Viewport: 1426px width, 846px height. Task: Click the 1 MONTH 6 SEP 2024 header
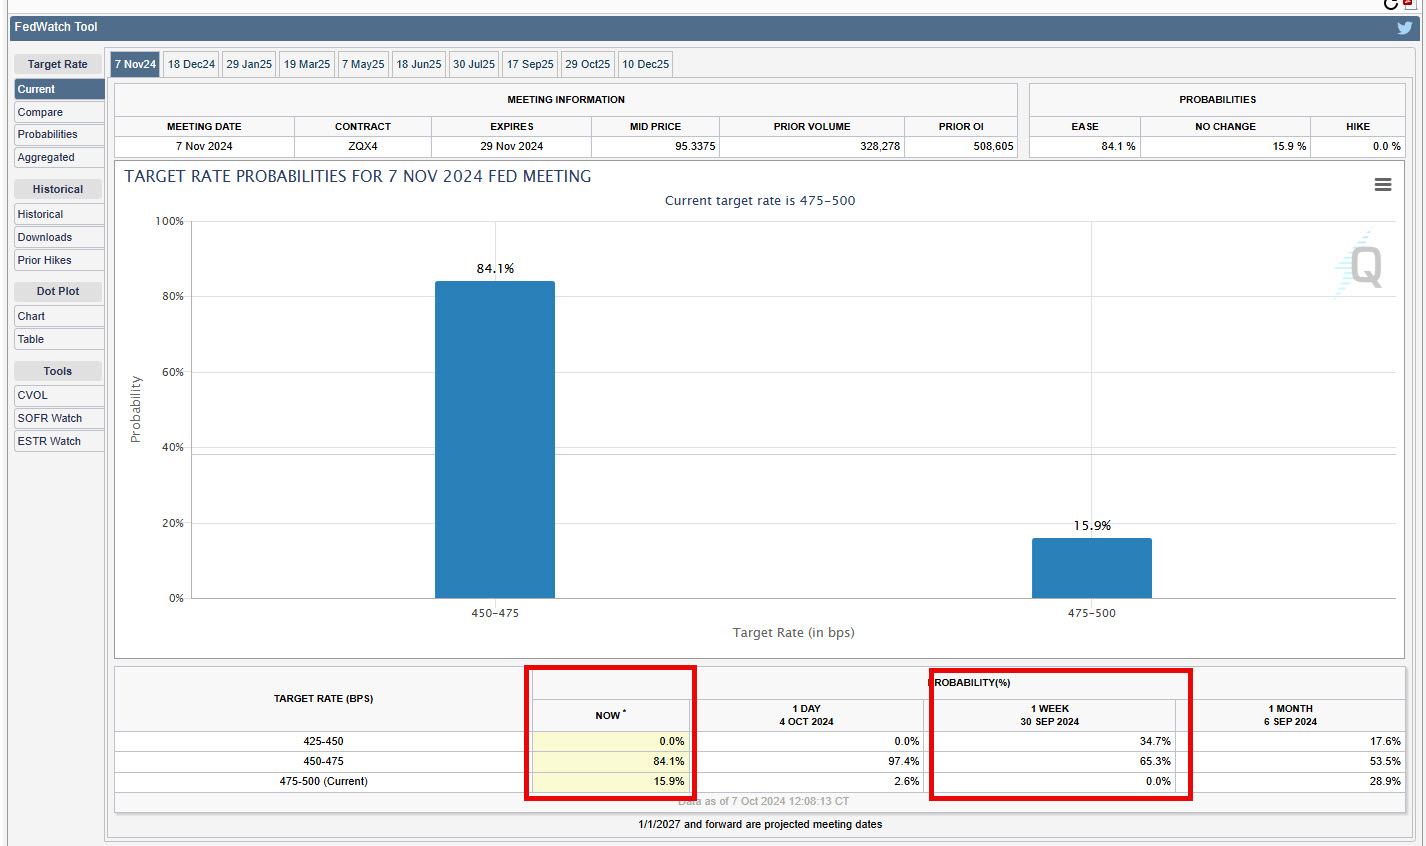(1291, 715)
